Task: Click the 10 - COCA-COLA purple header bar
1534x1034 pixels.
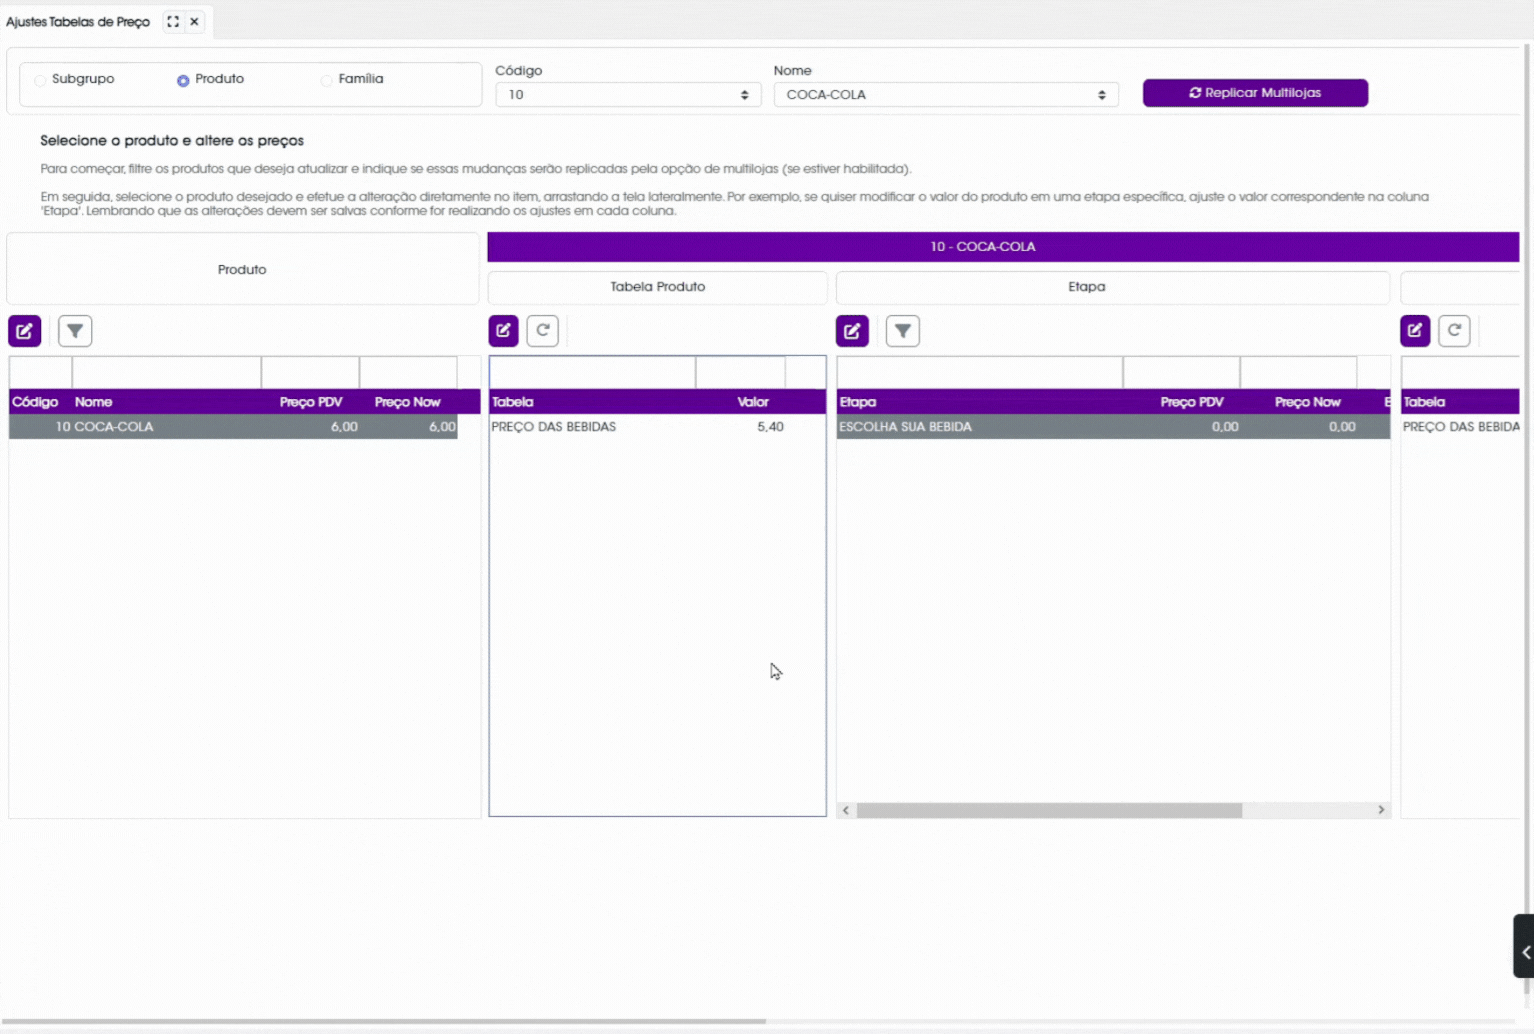Action: click(1003, 247)
